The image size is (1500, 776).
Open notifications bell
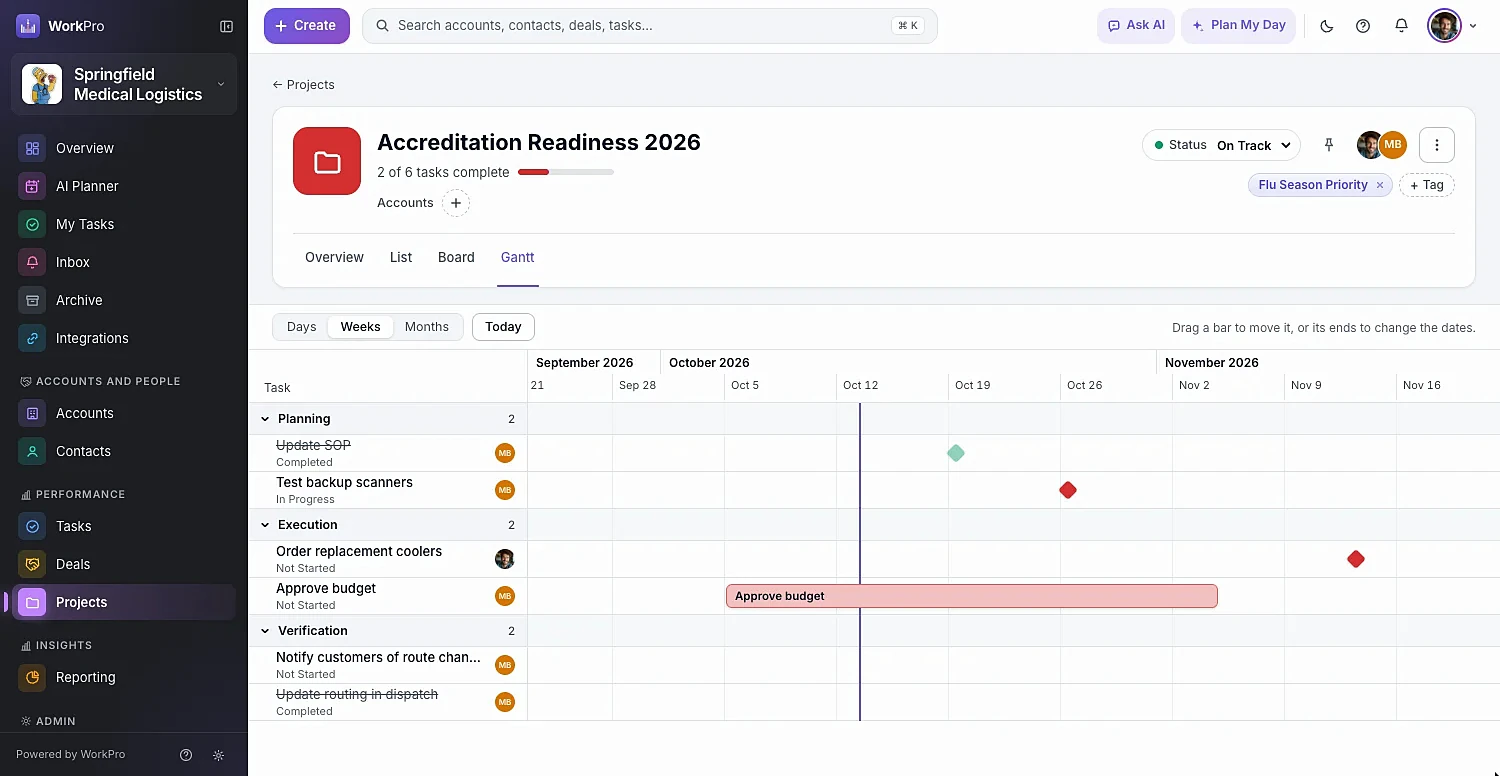(1401, 26)
